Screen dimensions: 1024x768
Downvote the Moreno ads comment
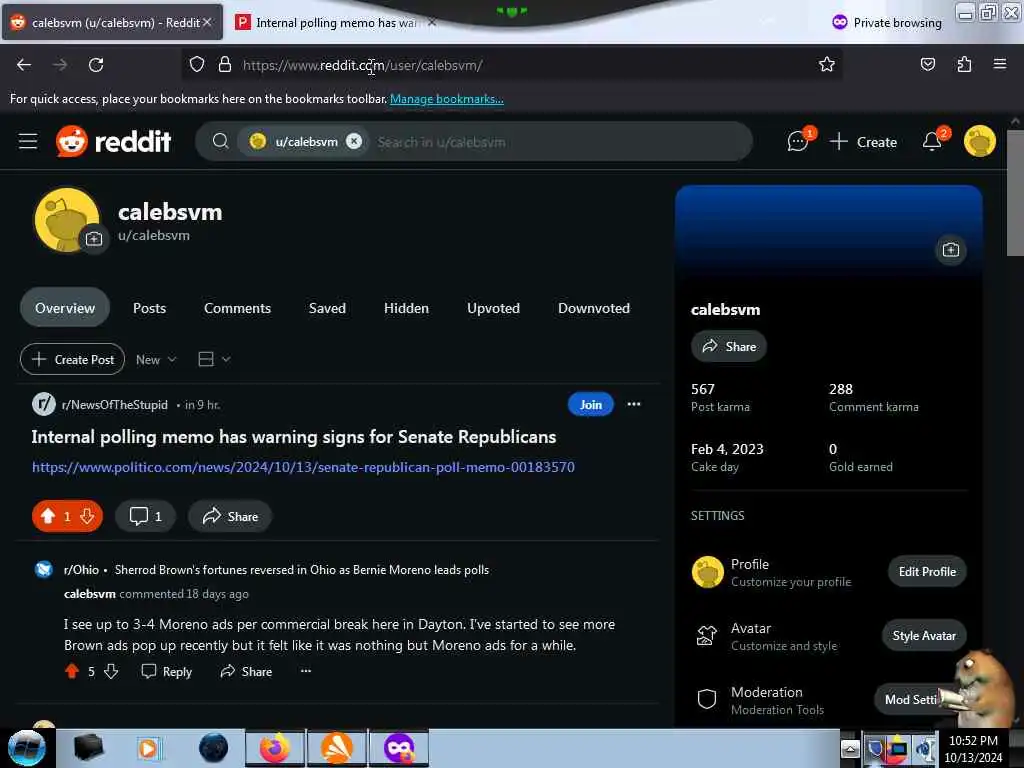click(x=112, y=671)
